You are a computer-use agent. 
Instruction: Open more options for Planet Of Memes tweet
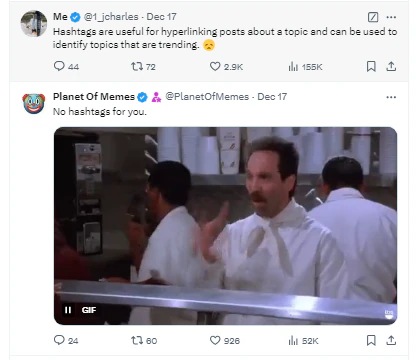391,97
